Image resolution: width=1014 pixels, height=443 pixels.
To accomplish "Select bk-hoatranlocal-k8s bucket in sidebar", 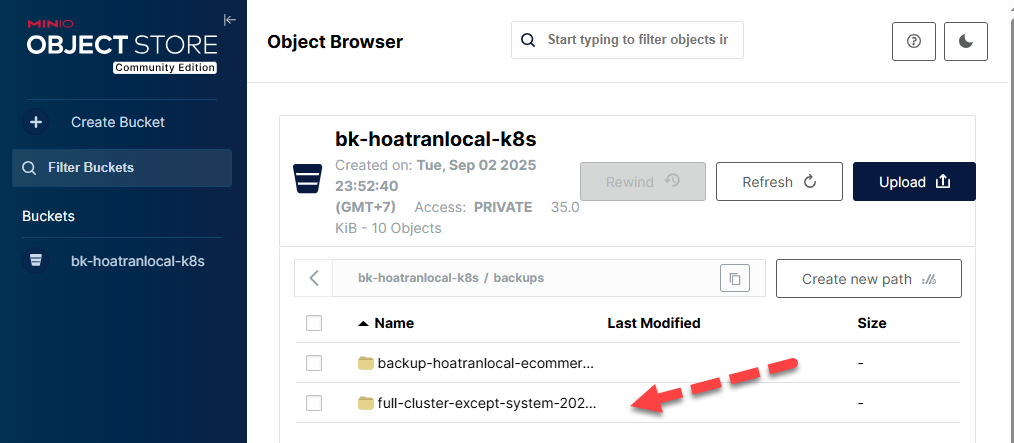I will 137,261.
